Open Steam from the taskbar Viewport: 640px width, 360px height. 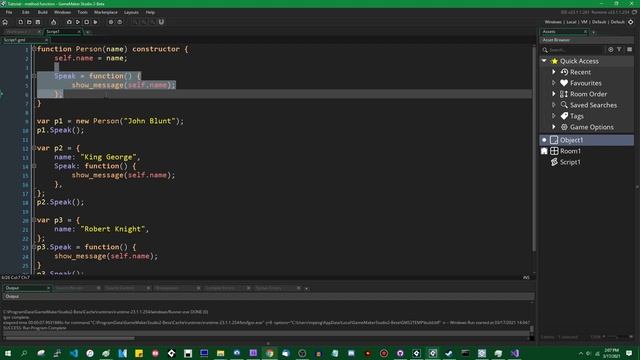(449, 353)
